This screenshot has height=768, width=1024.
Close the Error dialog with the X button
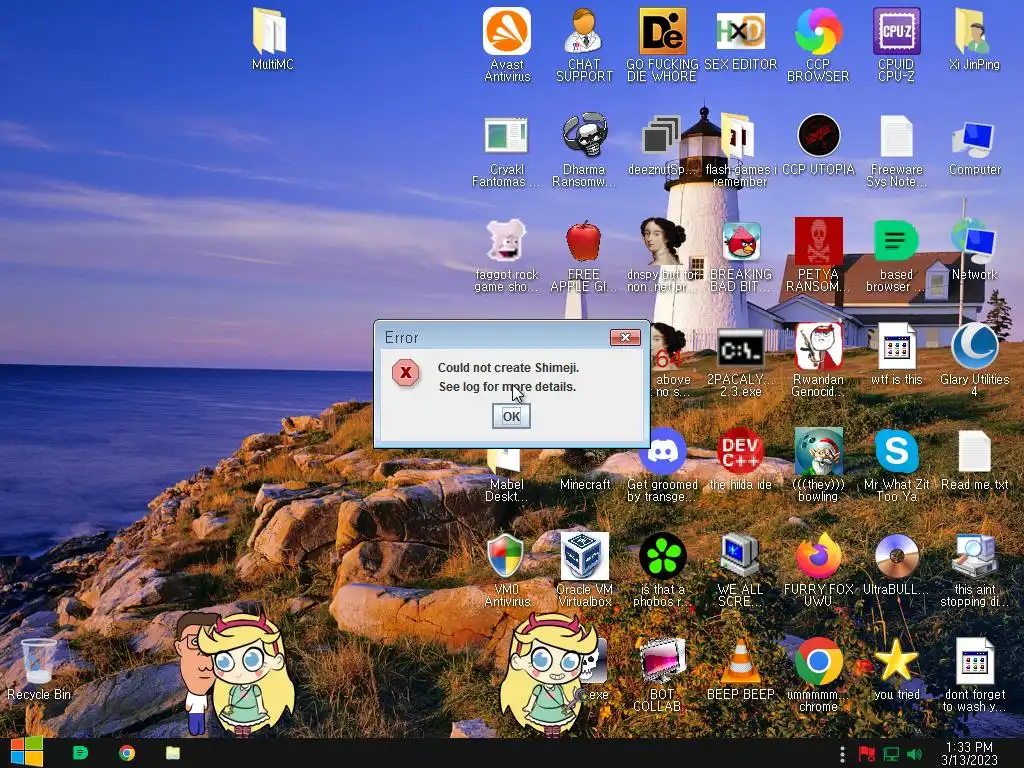[625, 337]
